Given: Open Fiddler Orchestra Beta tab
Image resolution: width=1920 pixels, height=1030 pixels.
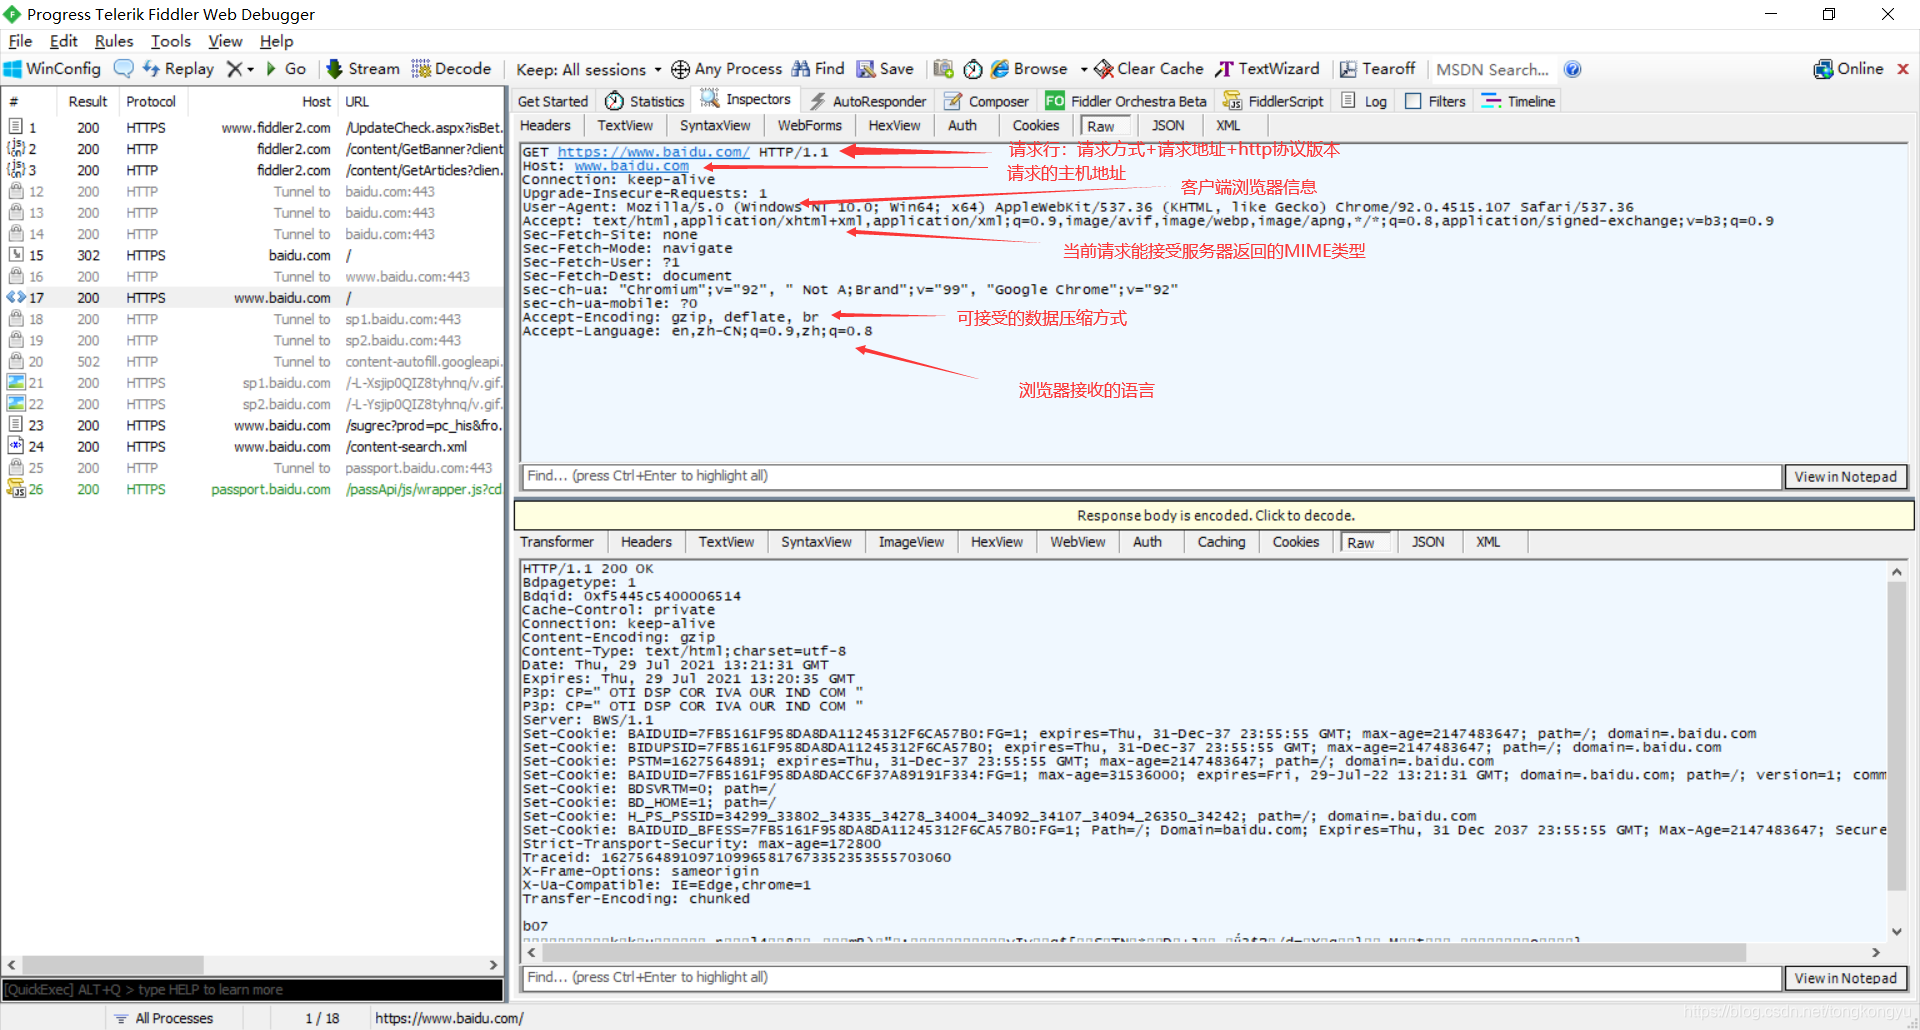Looking at the screenshot, I should pos(1126,101).
